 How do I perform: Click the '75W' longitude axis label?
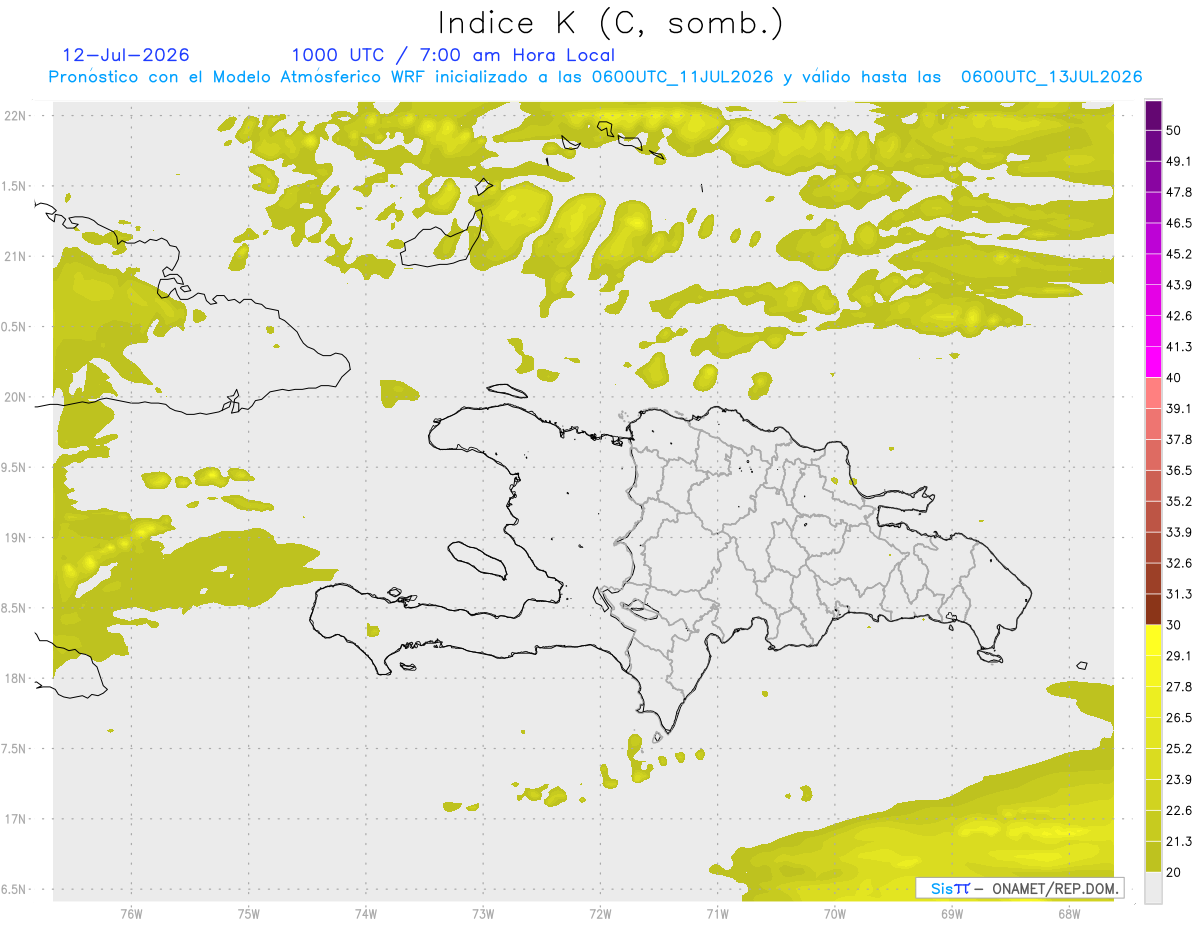click(x=248, y=913)
